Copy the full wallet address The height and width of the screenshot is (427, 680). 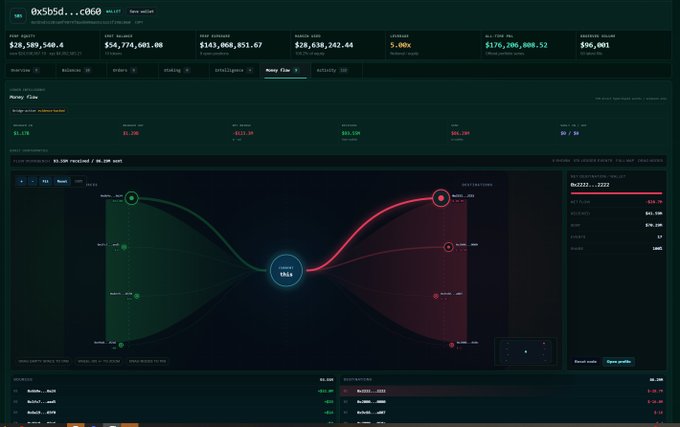138,22
